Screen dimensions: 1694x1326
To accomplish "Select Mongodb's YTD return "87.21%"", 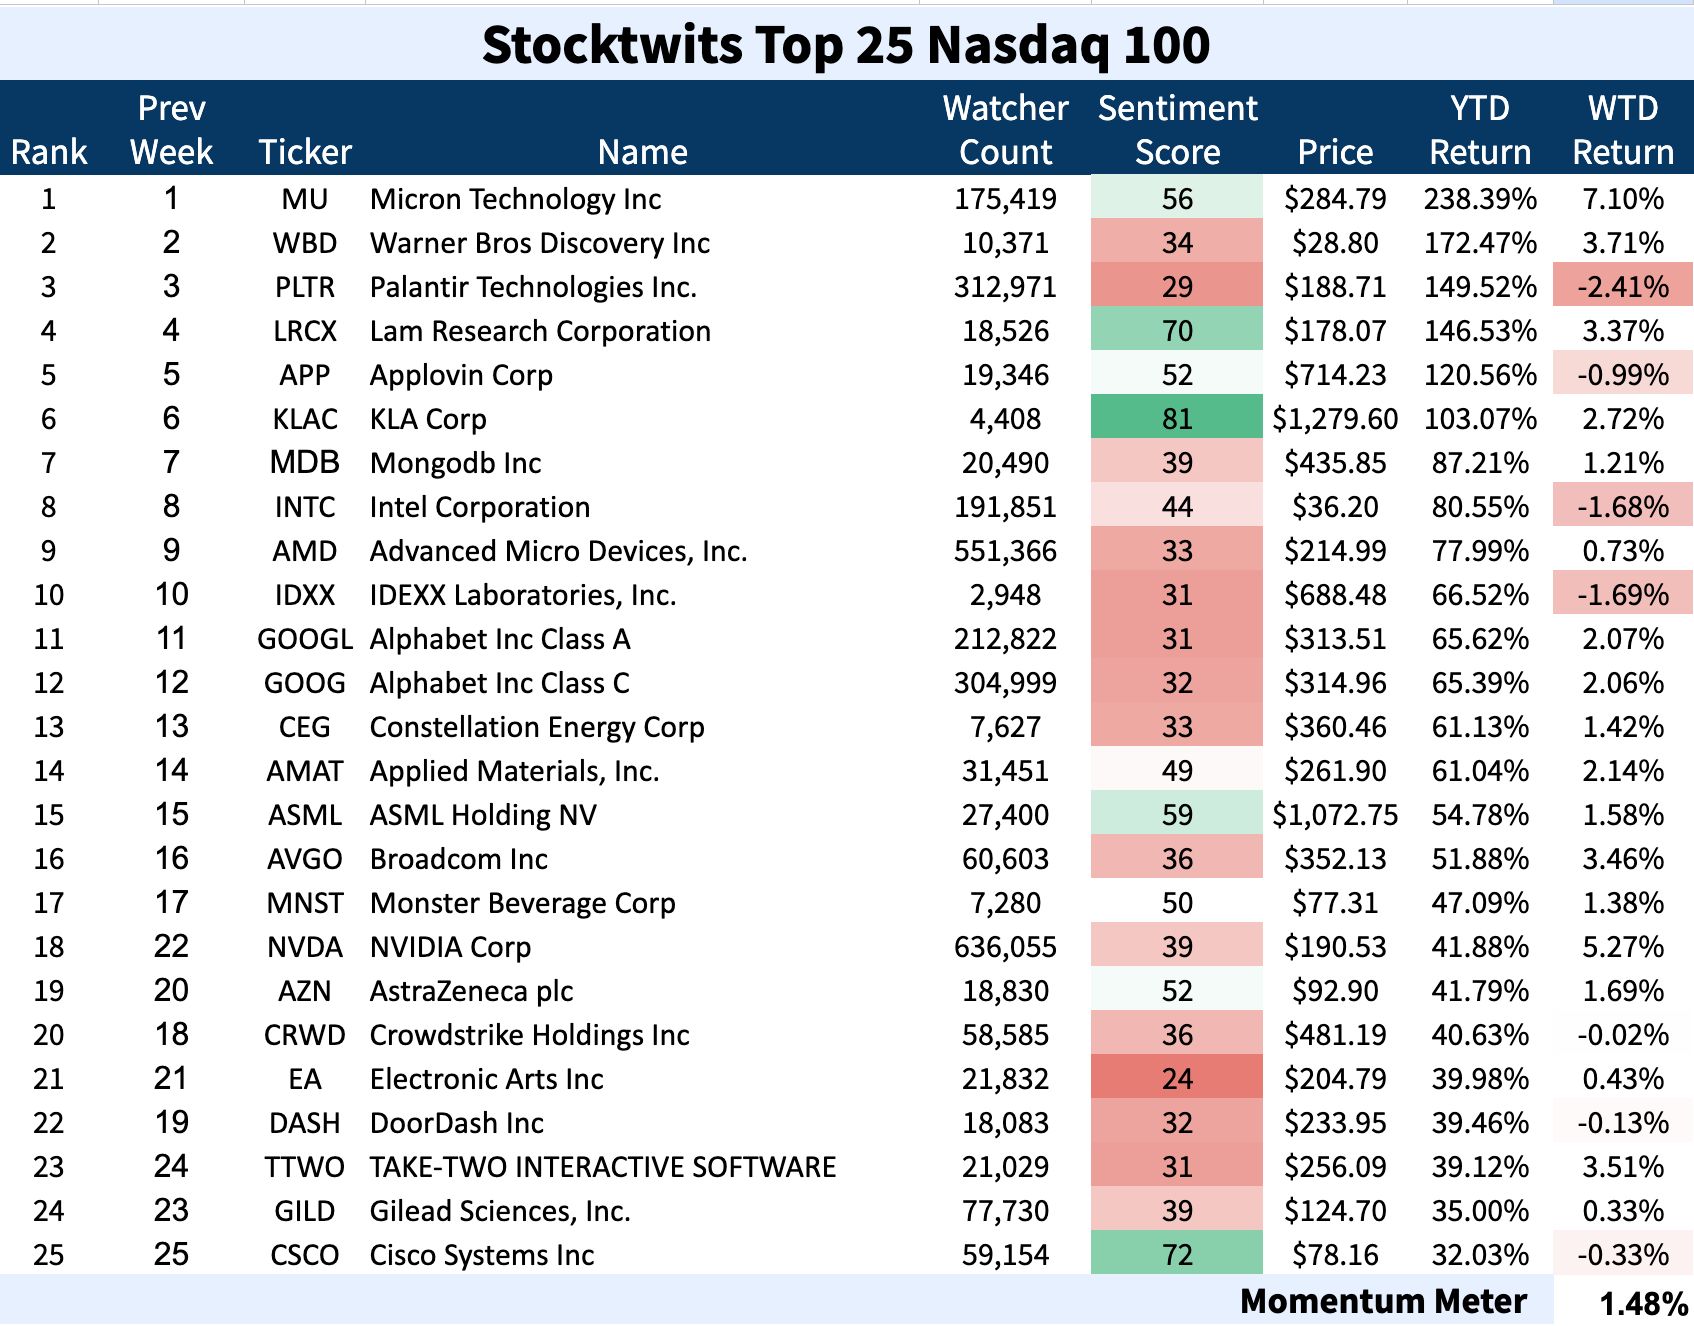I will (1480, 463).
